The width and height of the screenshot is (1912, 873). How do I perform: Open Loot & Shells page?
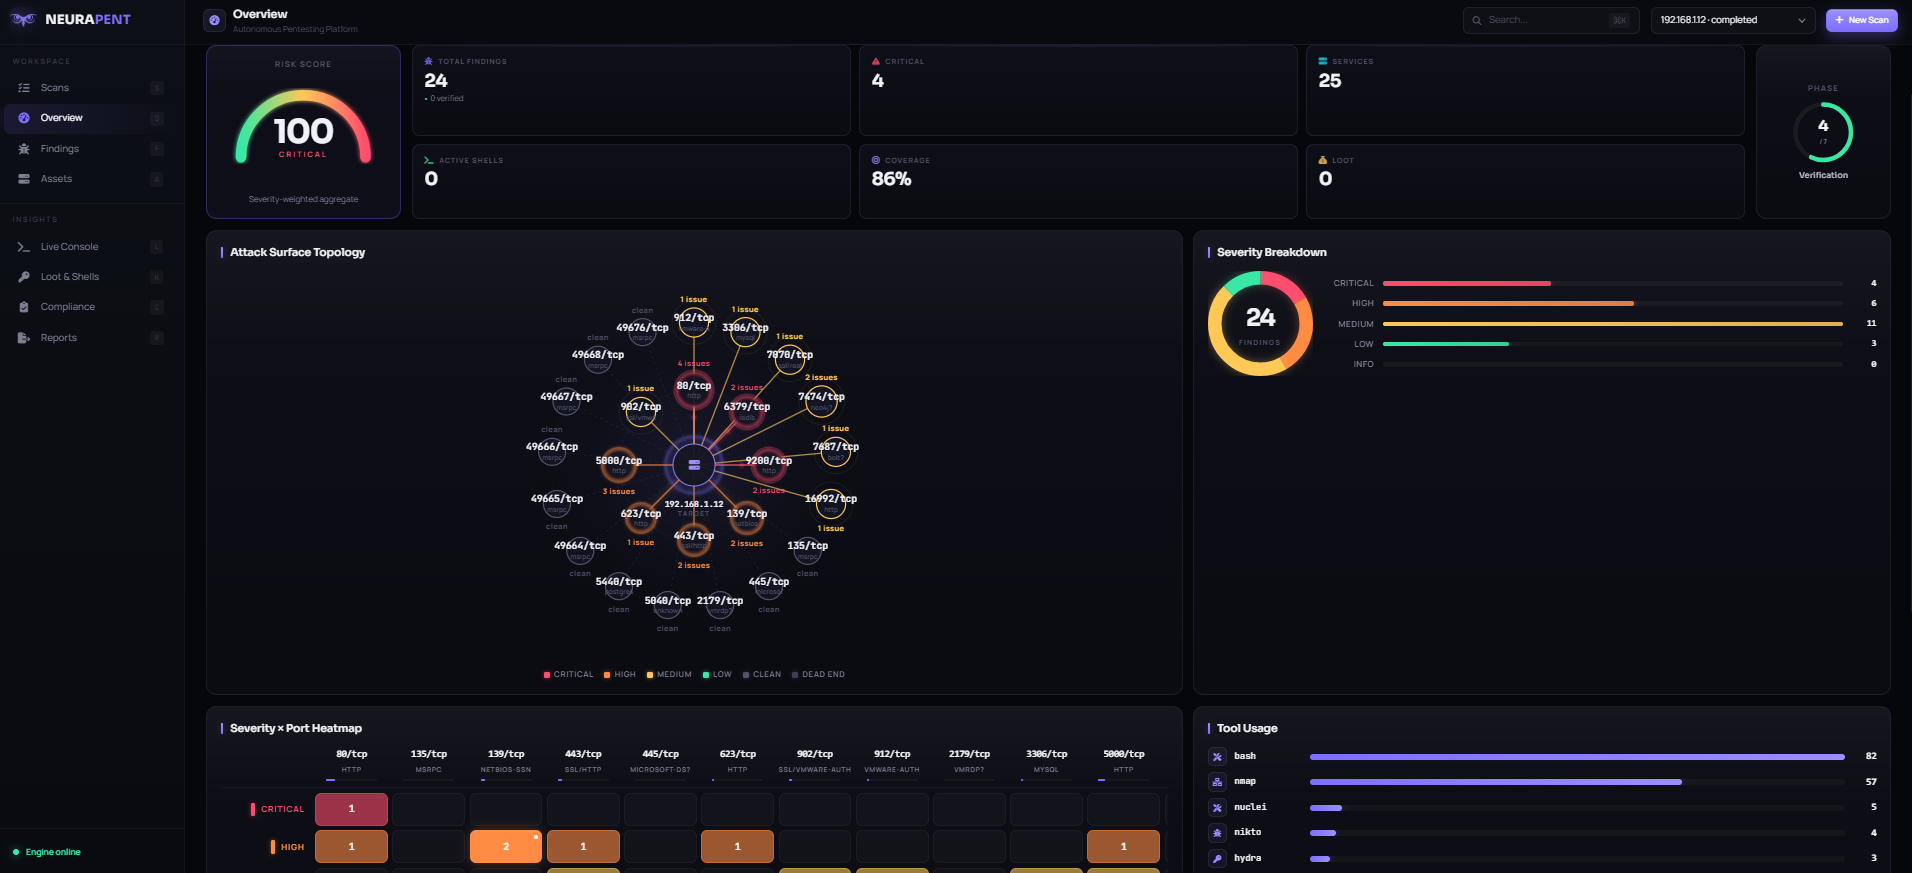click(x=92, y=277)
